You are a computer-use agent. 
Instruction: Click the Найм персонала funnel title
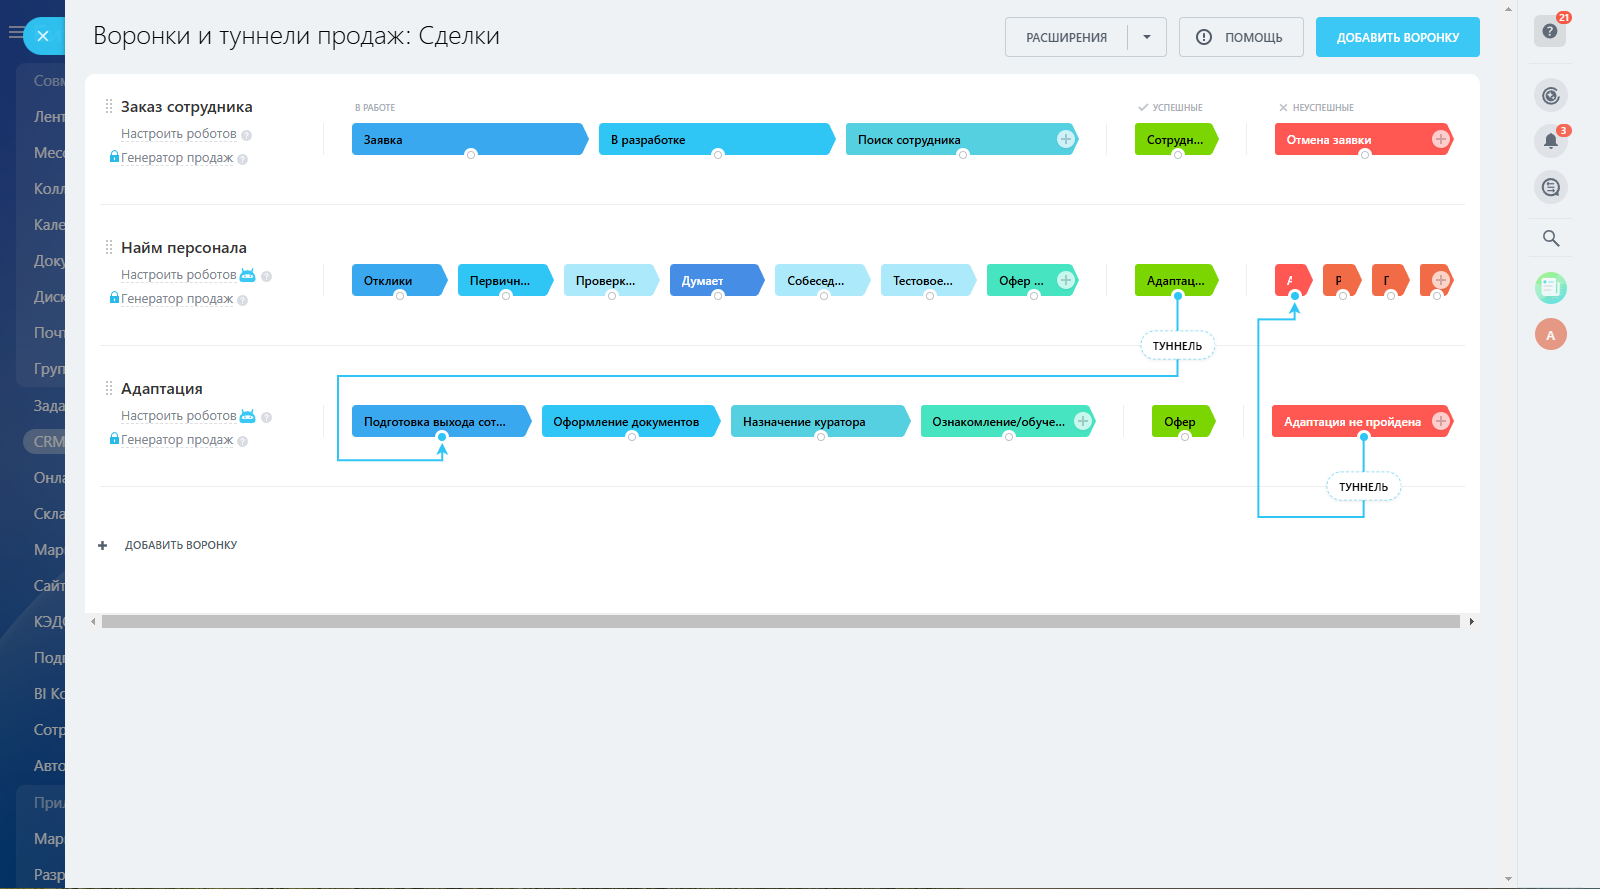[184, 248]
